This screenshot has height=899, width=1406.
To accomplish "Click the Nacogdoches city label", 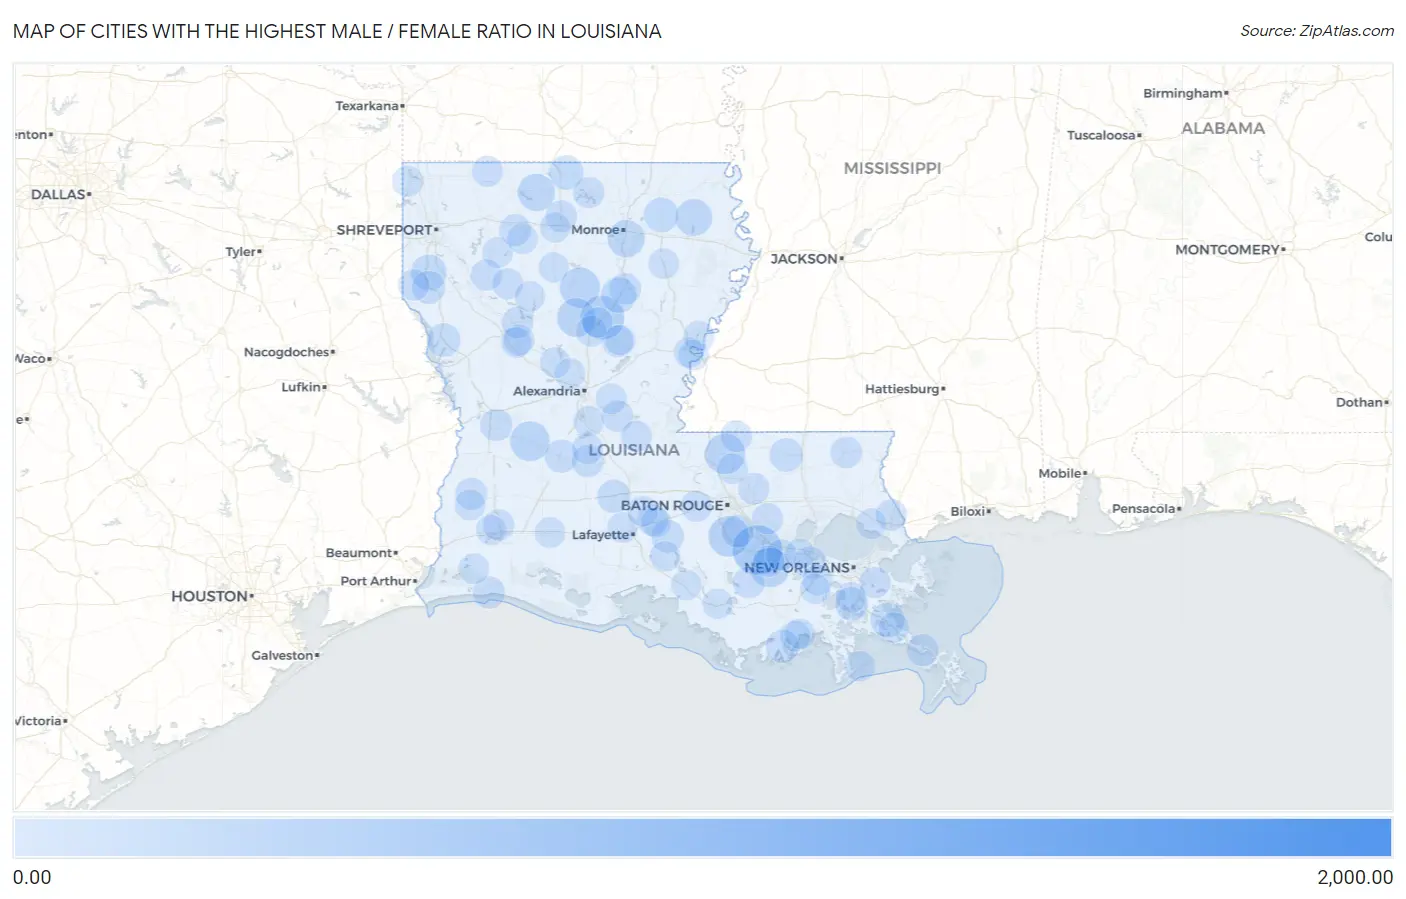I will 287,352.
